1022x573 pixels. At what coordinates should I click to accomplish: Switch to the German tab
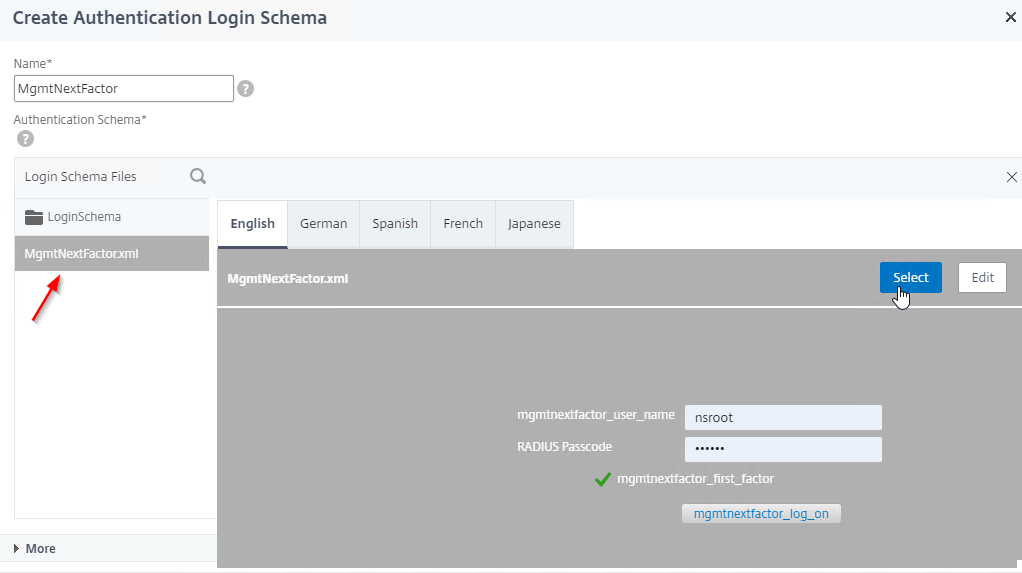tap(323, 224)
